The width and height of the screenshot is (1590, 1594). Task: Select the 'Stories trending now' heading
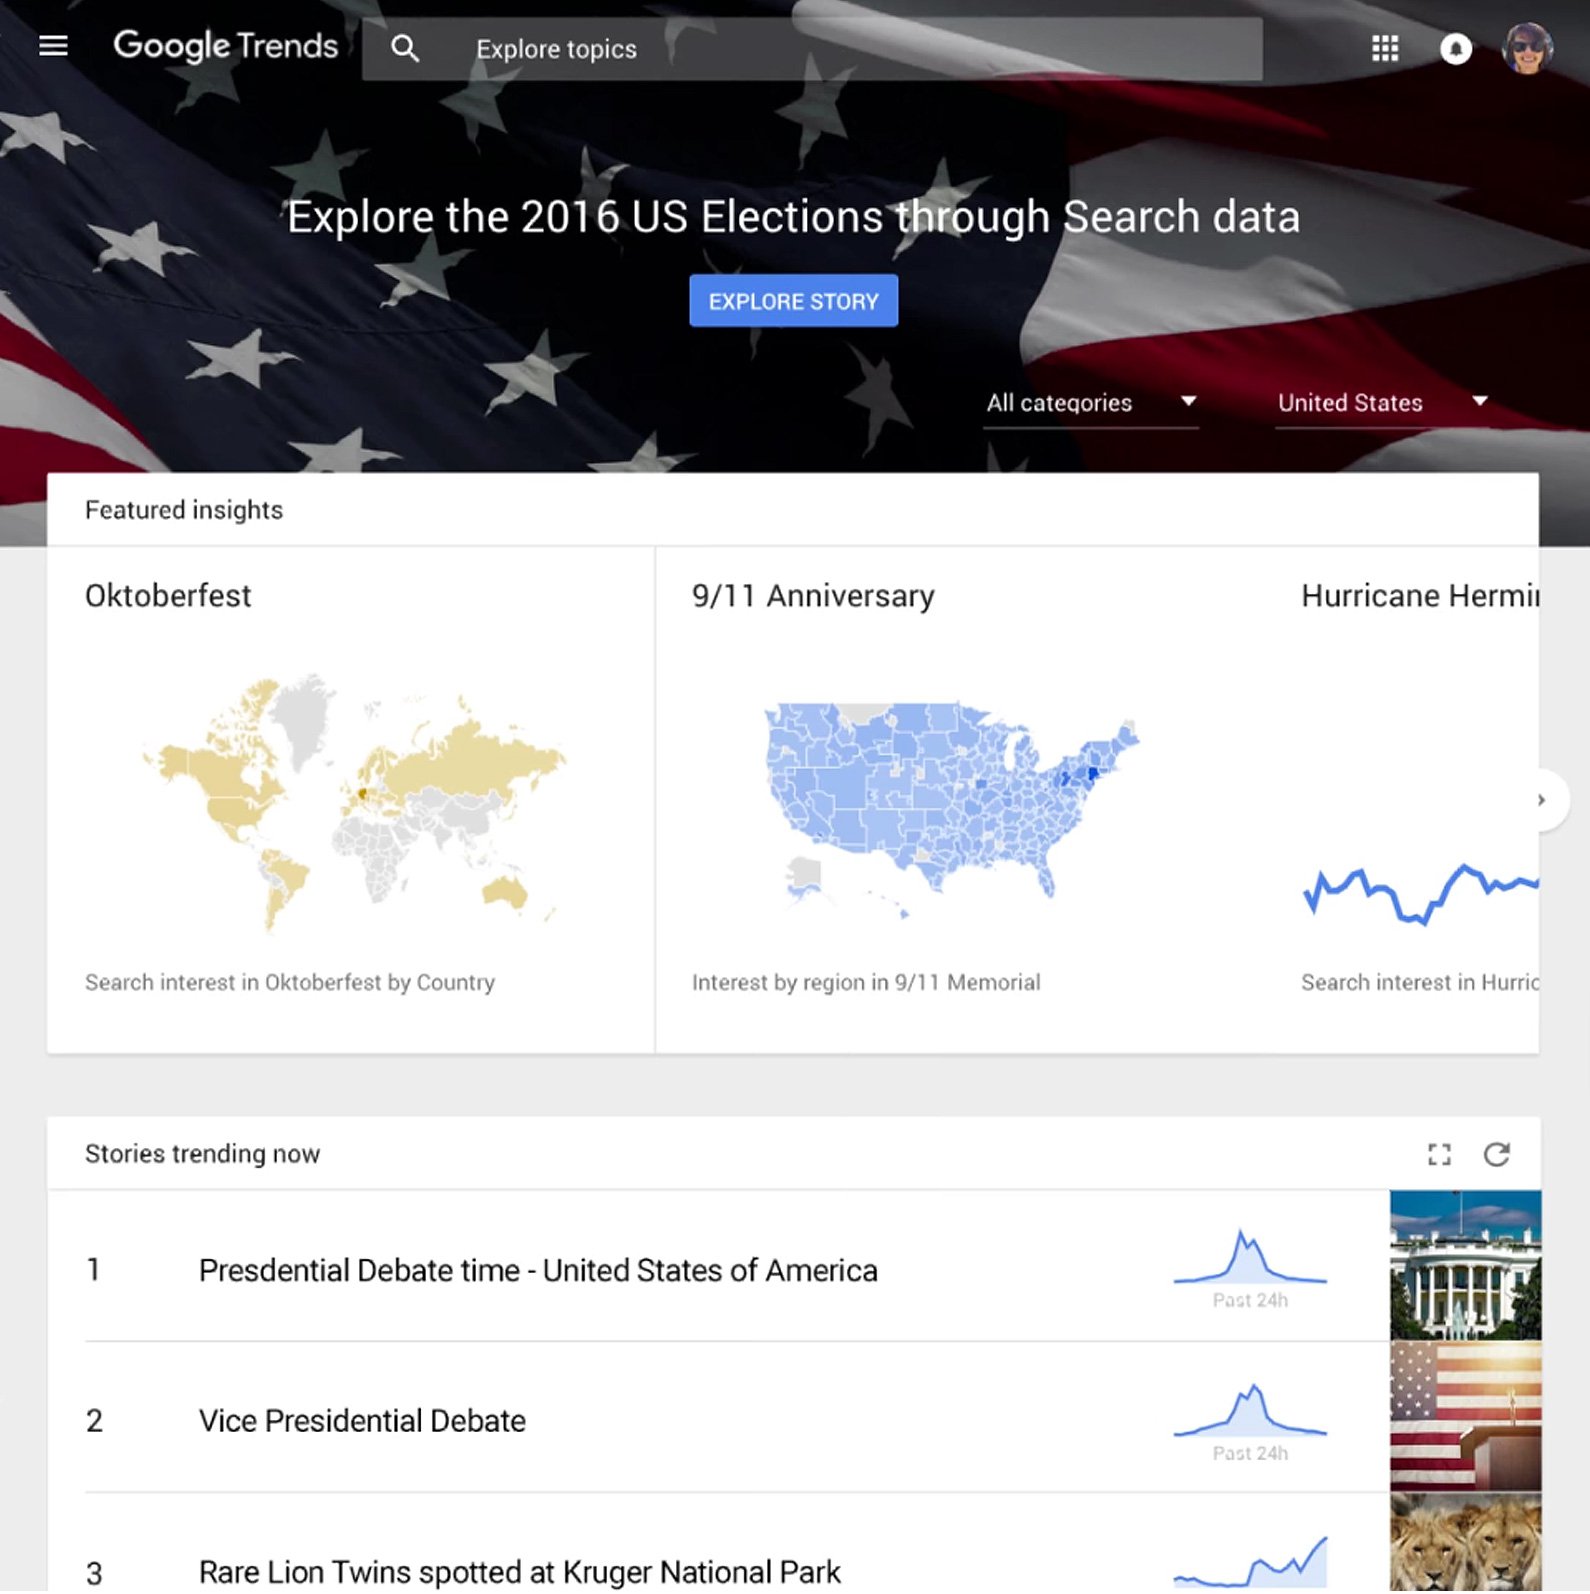202,1154
